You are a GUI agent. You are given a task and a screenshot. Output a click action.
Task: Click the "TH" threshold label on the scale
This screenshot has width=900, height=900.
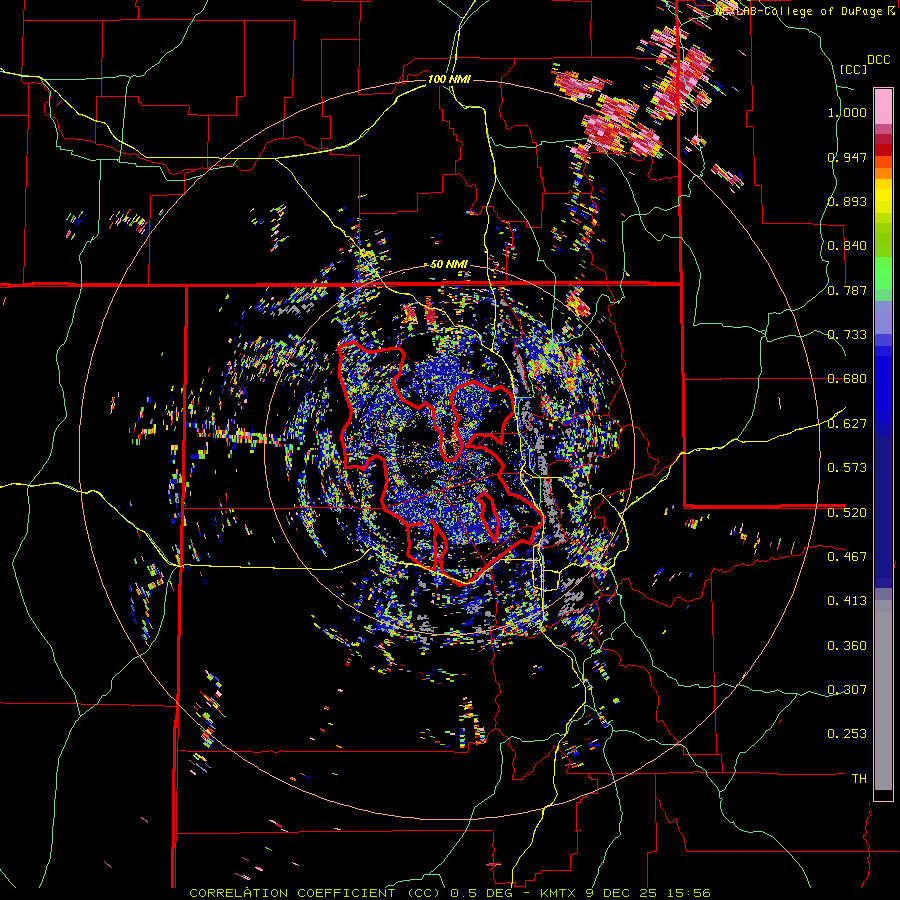tap(859, 779)
